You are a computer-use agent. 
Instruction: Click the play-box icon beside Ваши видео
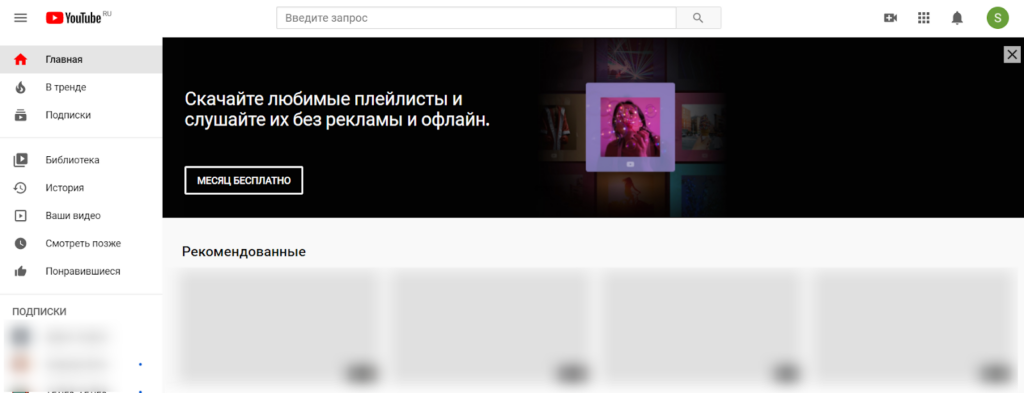(x=21, y=215)
